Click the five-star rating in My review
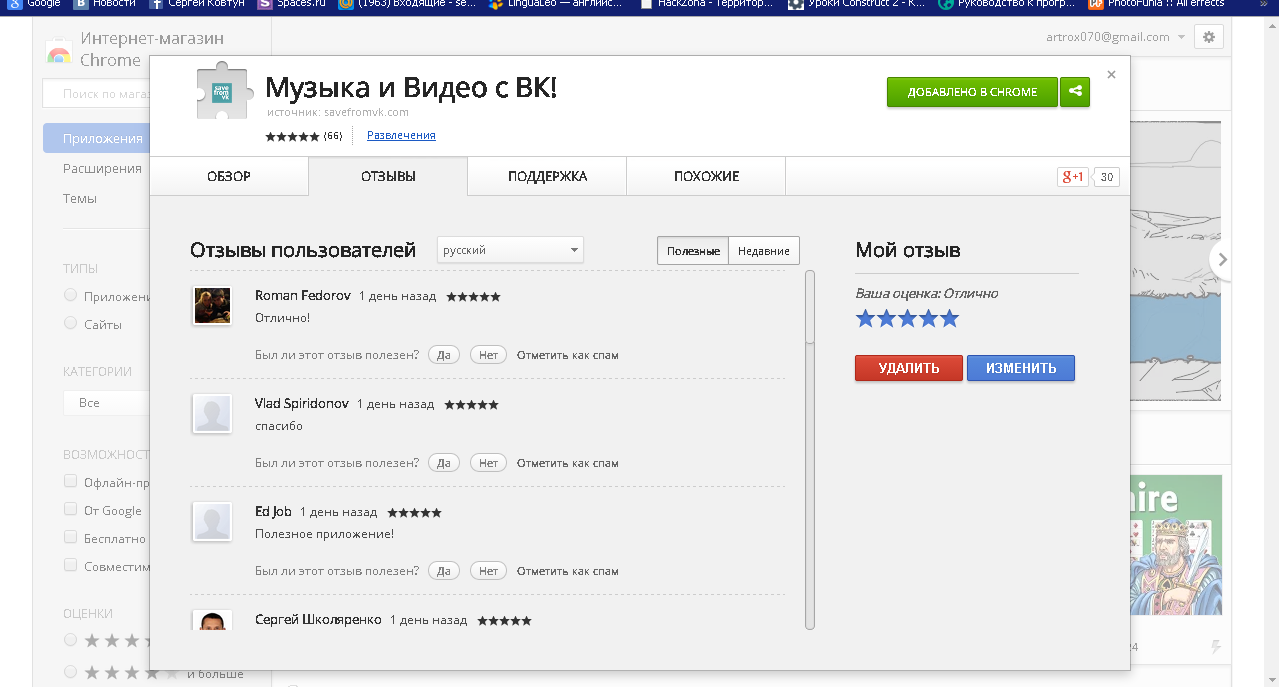This screenshot has height=687, width=1279. [907, 319]
